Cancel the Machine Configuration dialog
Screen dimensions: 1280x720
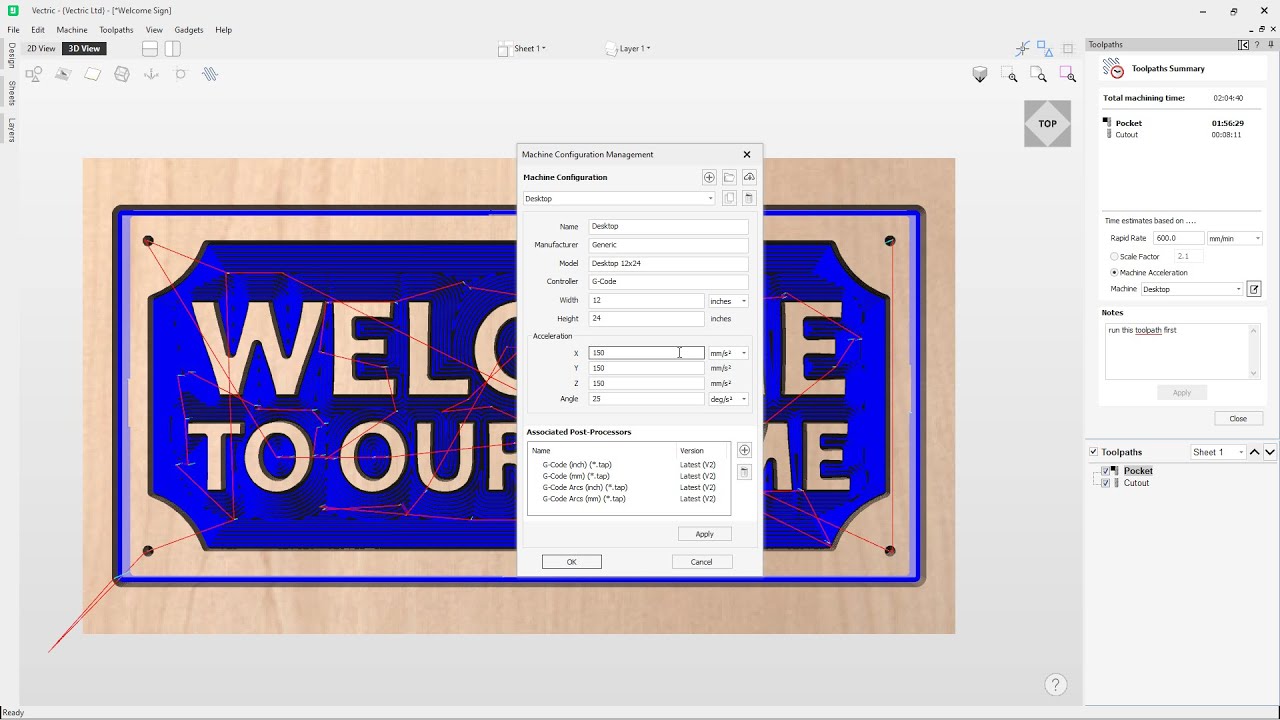702,562
